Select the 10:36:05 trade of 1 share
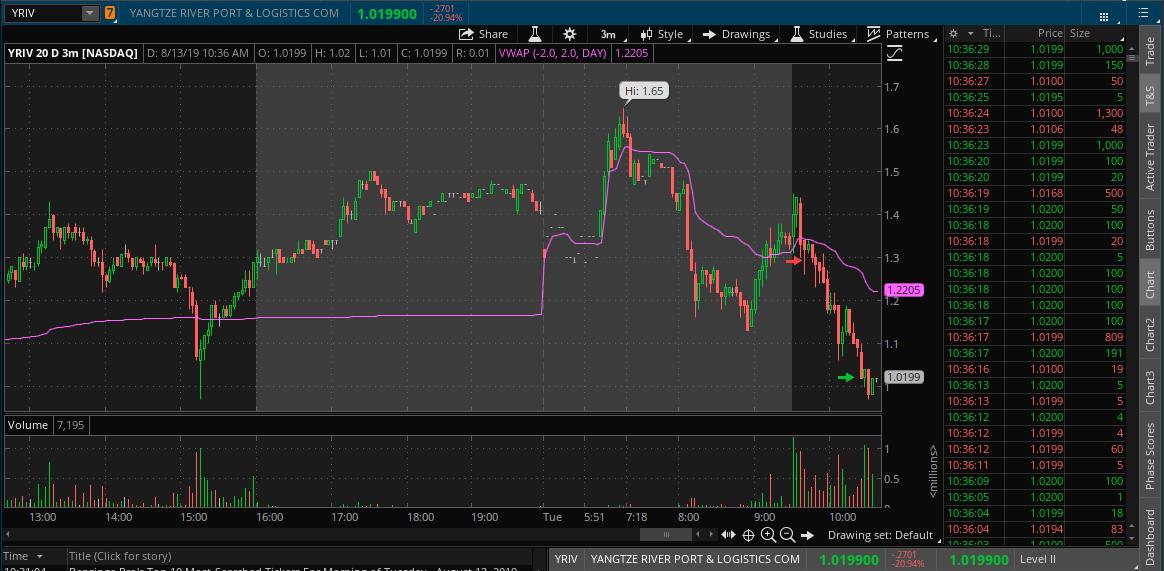1164x571 pixels. [x=1035, y=497]
